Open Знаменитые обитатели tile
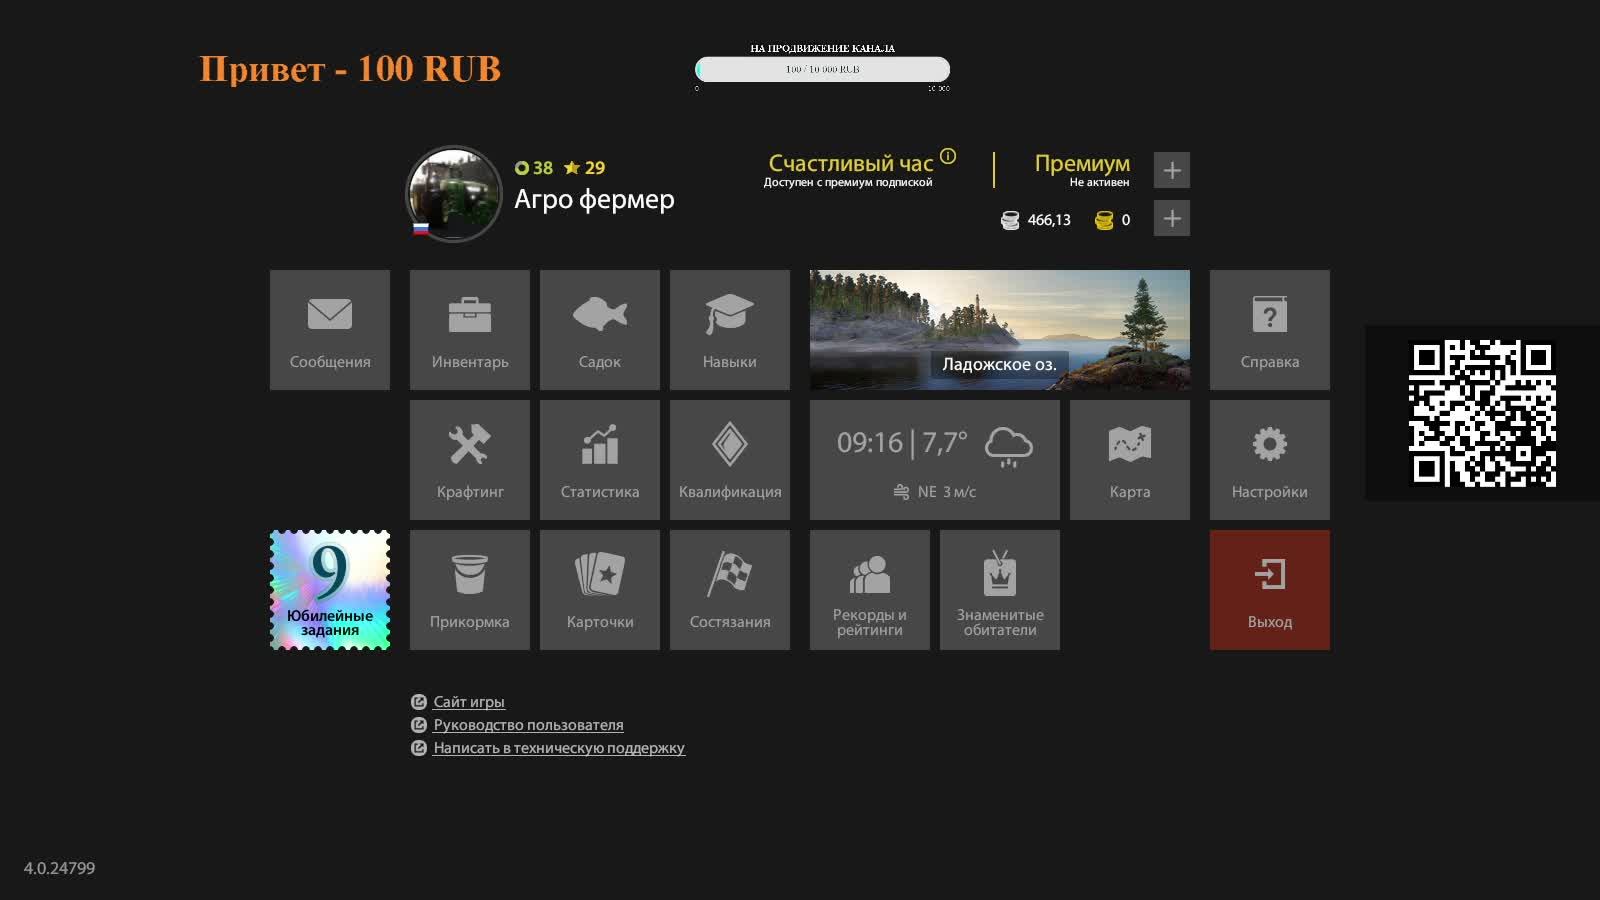Screen dimensions: 1600x900 pos(1000,590)
